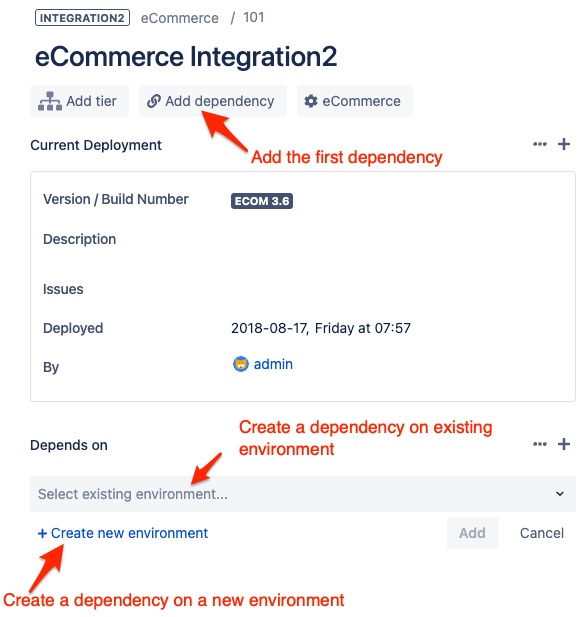Cancel adding the dependency
Image resolution: width=584 pixels, height=617 pixels.
[541, 533]
